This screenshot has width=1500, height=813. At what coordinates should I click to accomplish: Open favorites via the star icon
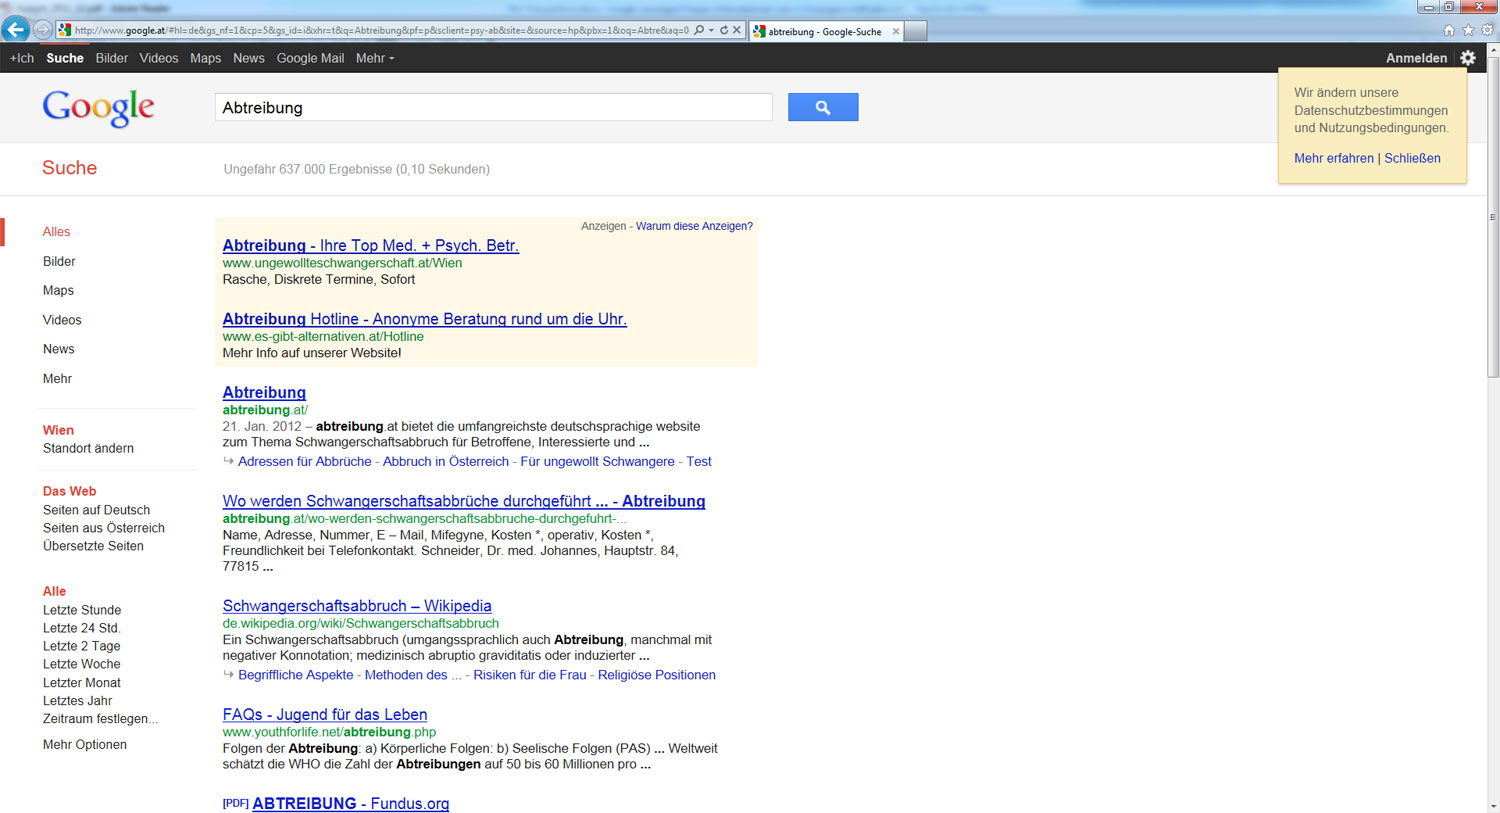pyautogui.click(x=1468, y=30)
